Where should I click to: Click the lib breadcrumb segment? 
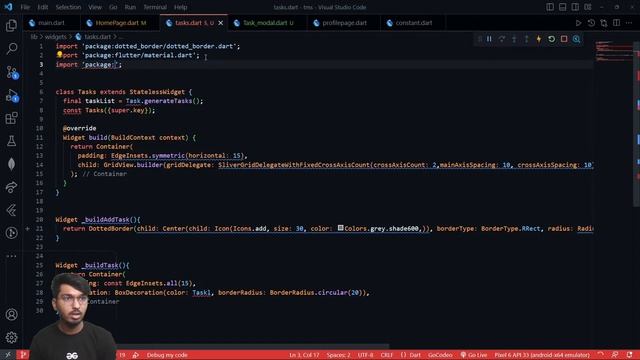point(34,37)
